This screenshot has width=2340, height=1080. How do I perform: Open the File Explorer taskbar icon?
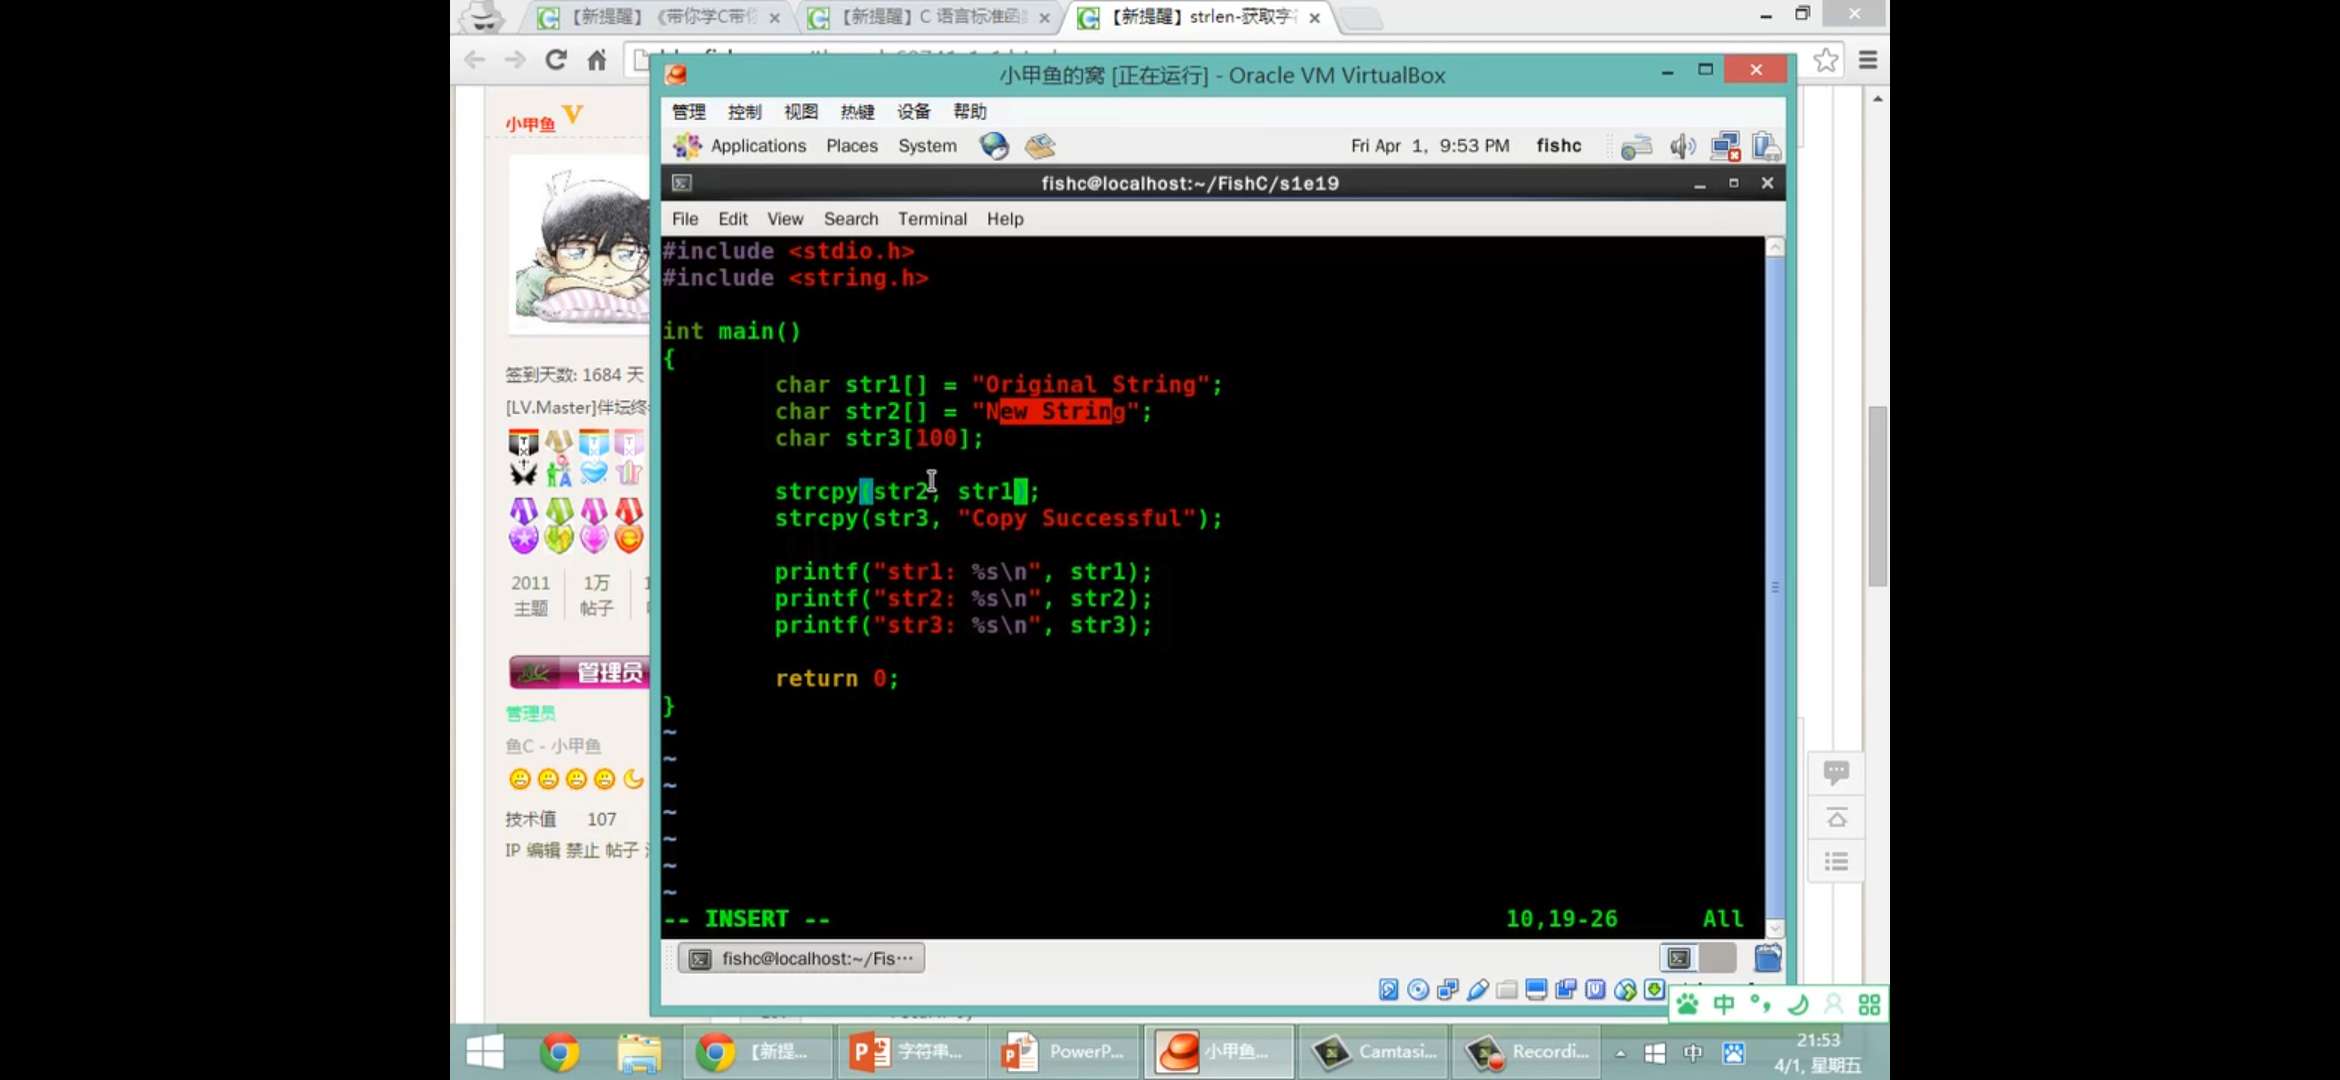pyautogui.click(x=639, y=1052)
